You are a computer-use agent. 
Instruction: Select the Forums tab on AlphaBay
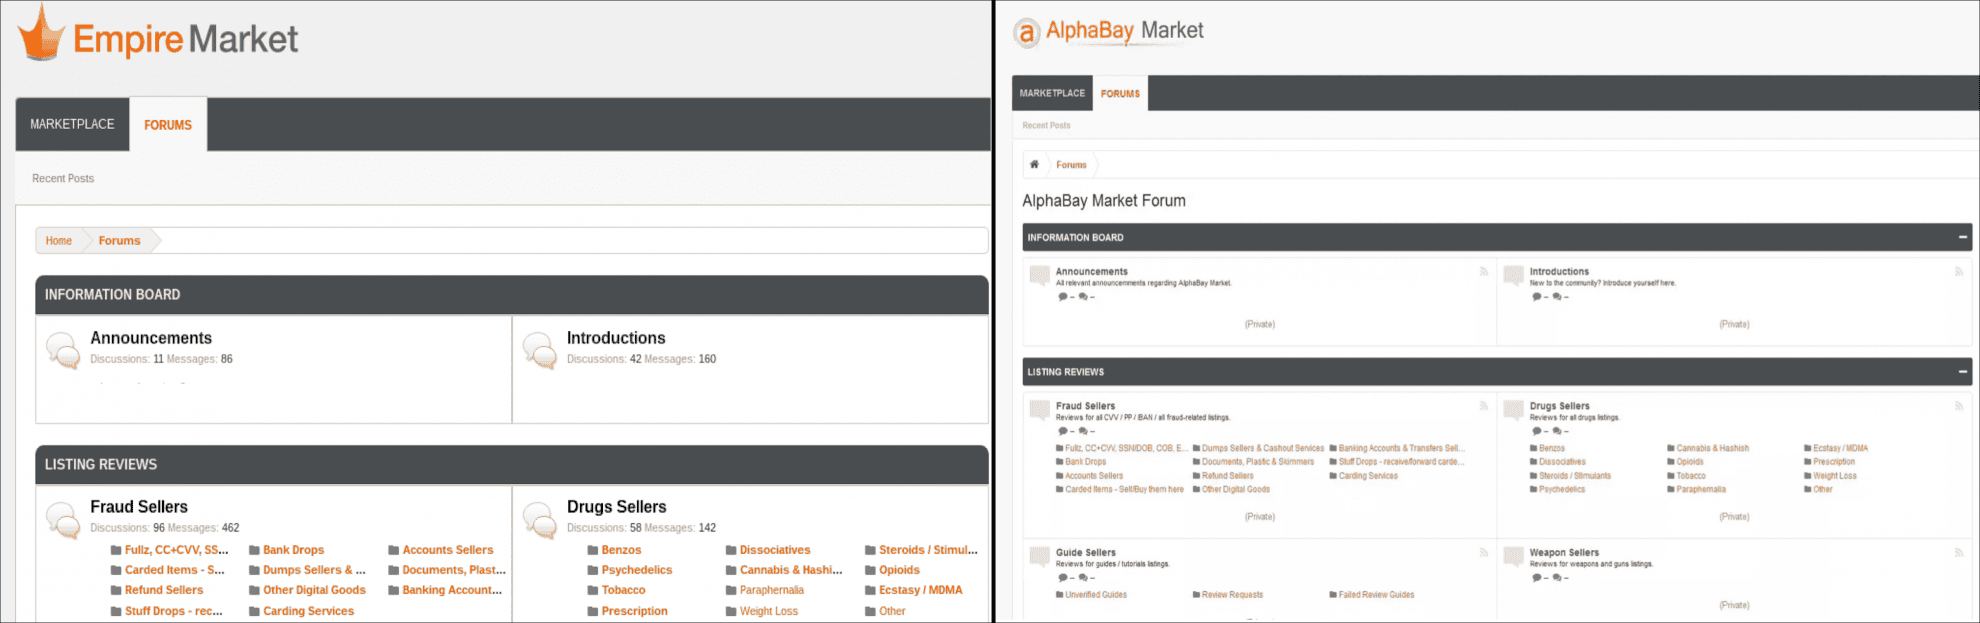pos(1120,94)
